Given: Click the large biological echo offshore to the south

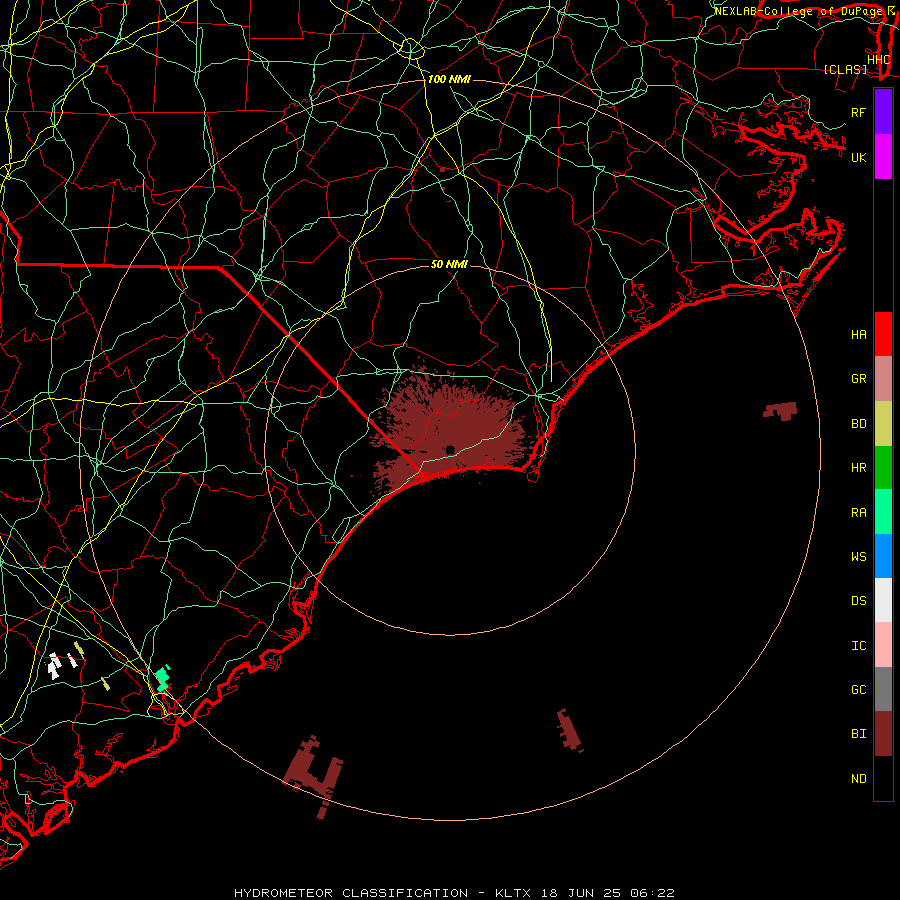Looking at the screenshot, I should 314,775.
